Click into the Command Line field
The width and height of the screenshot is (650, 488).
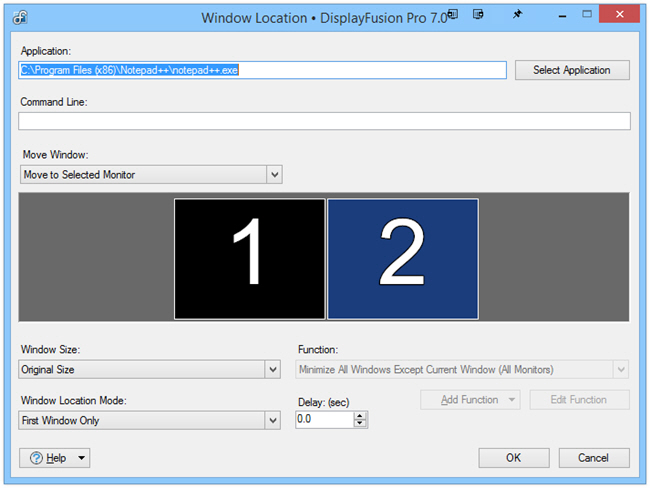tap(324, 121)
